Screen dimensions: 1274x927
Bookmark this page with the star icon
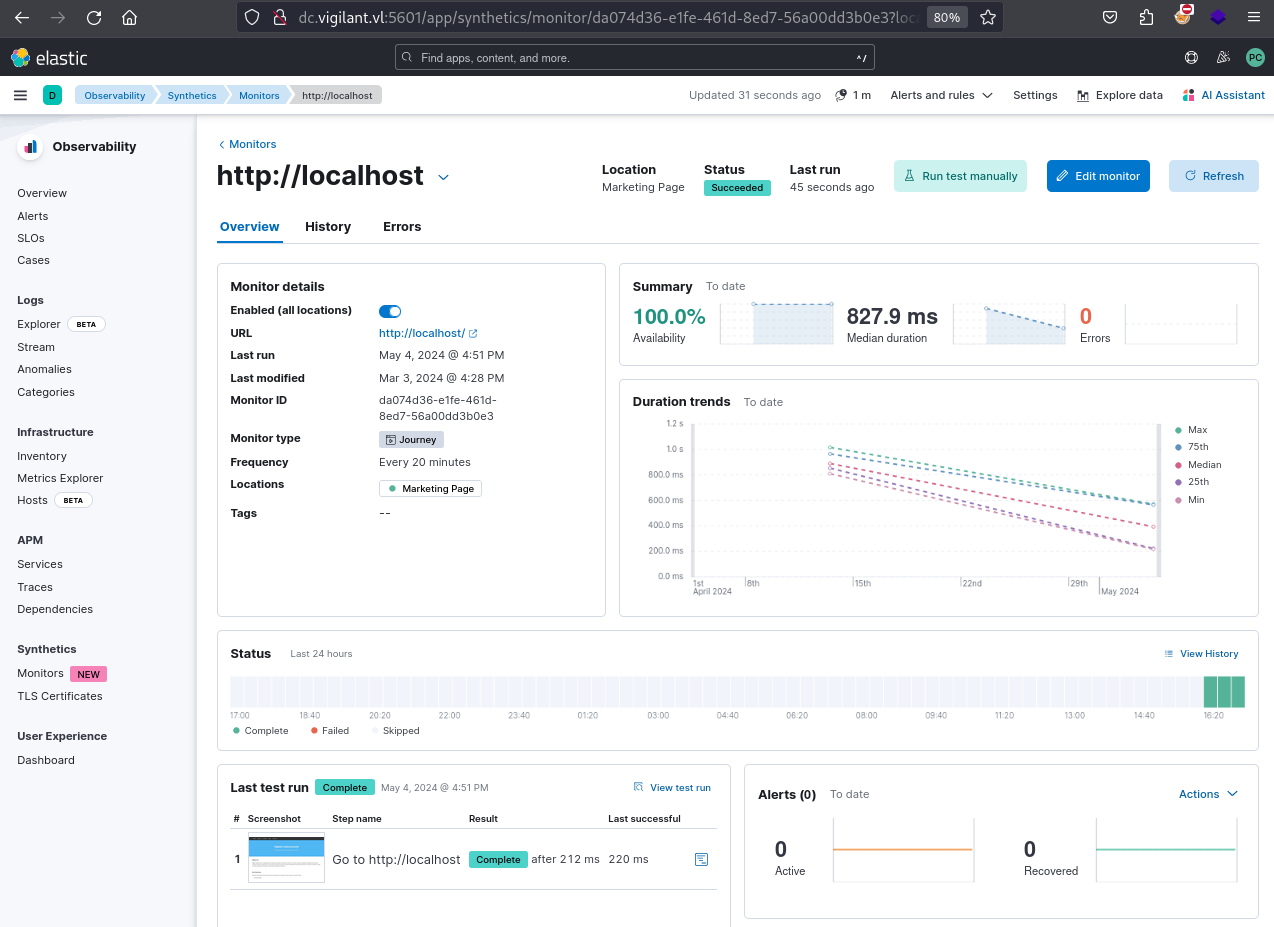[x=988, y=17]
